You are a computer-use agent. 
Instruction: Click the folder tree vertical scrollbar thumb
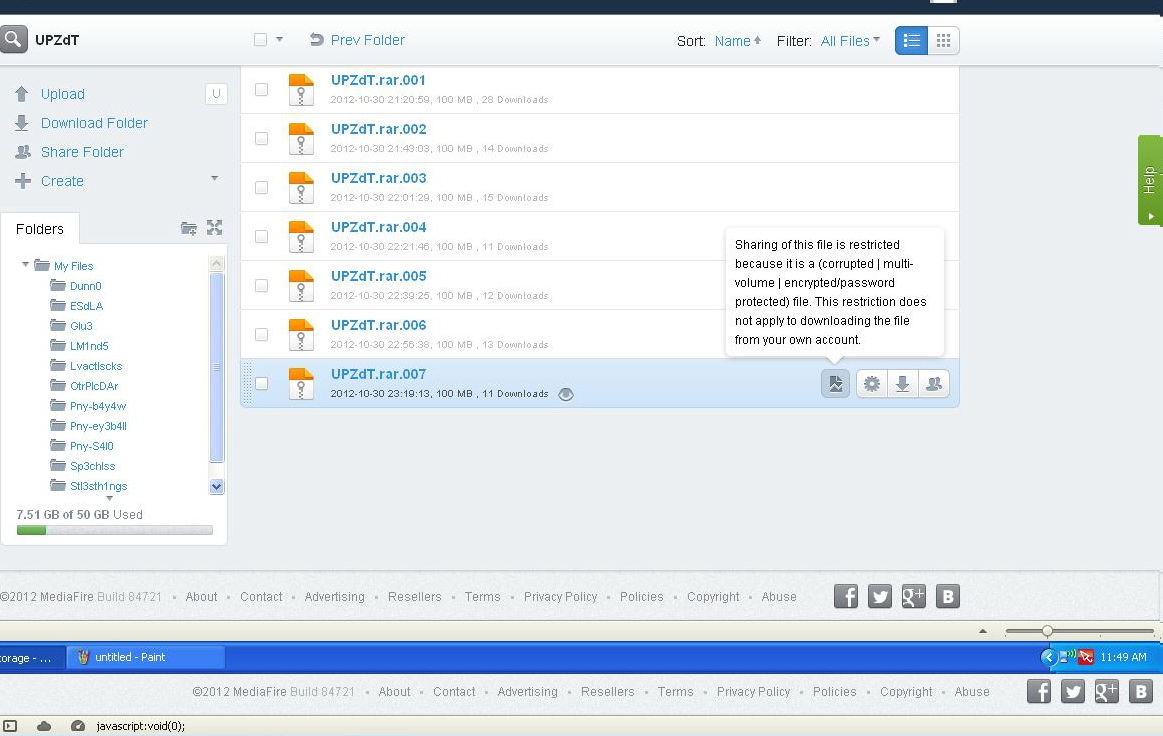217,367
